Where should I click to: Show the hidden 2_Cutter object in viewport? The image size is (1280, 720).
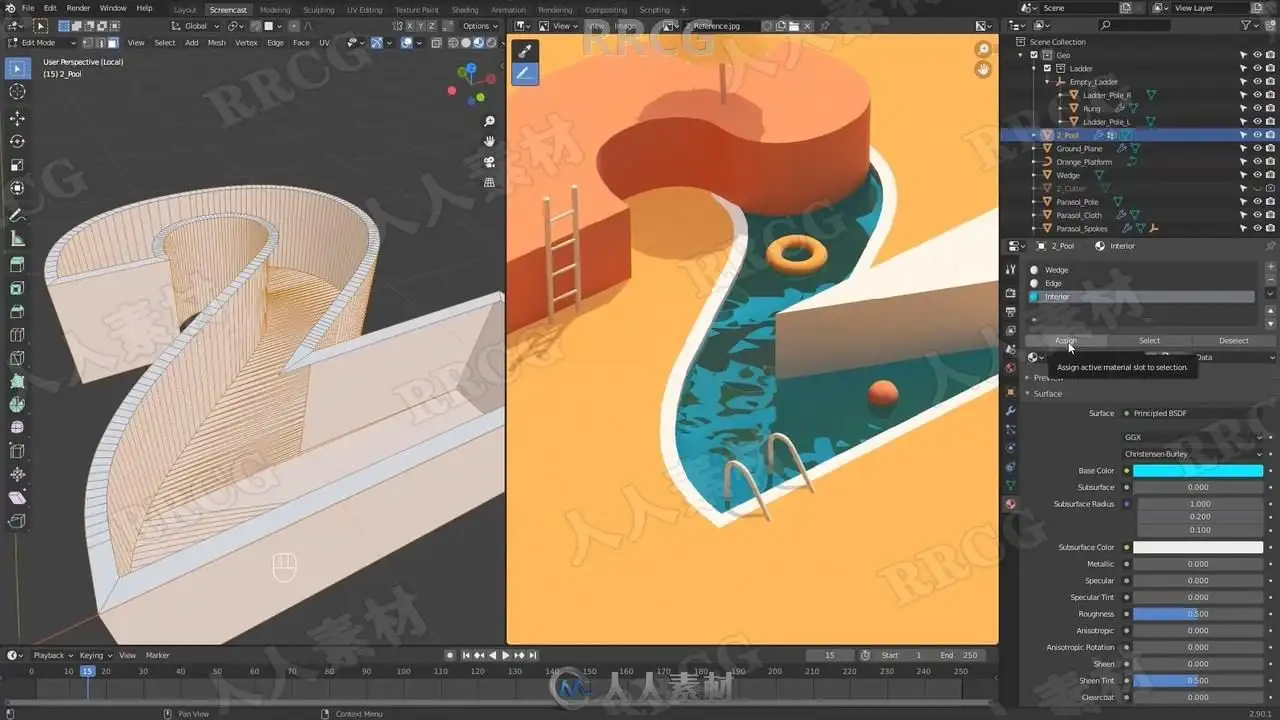[x=1257, y=188]
